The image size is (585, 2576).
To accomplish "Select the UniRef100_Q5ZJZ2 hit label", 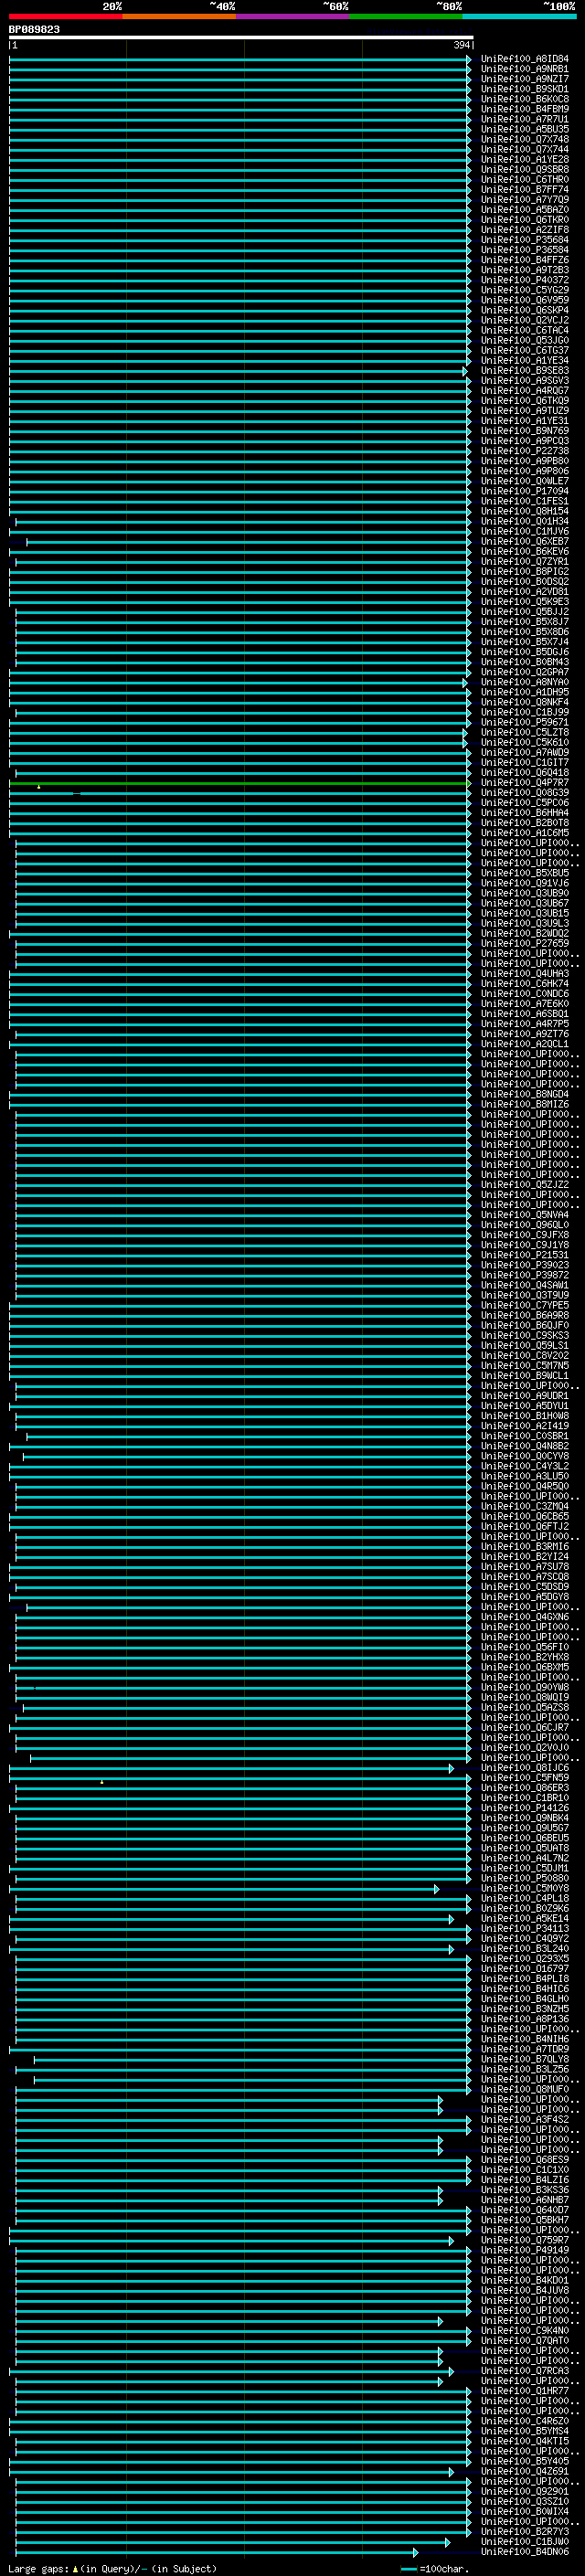I will 525,1185.
